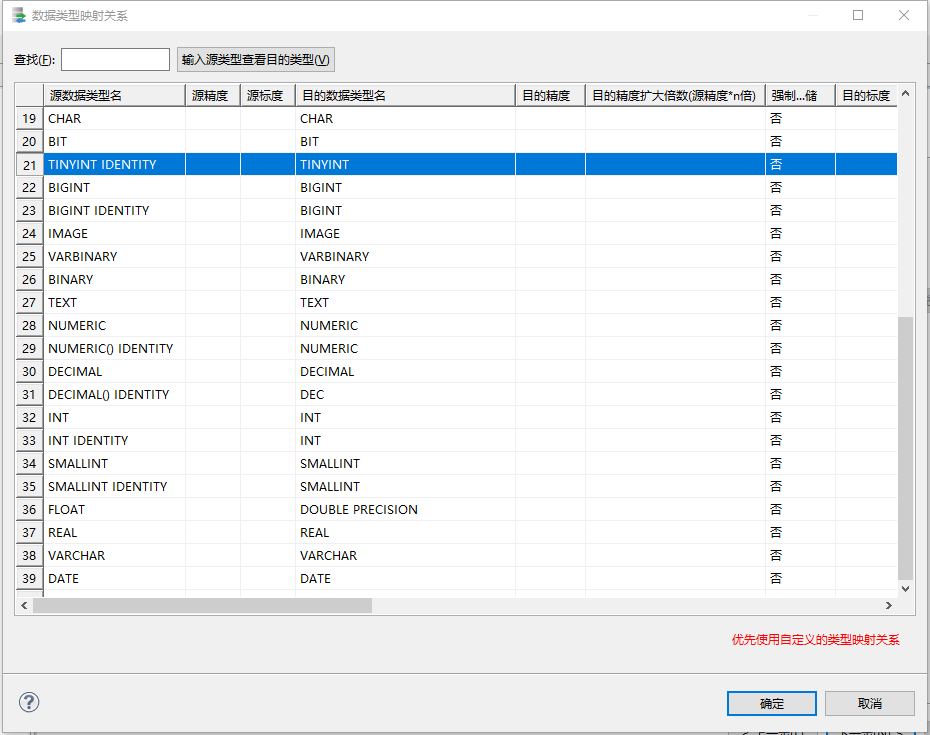Click destination cell DEC
This screenshot has width=930, height=735.
point(406,394)
